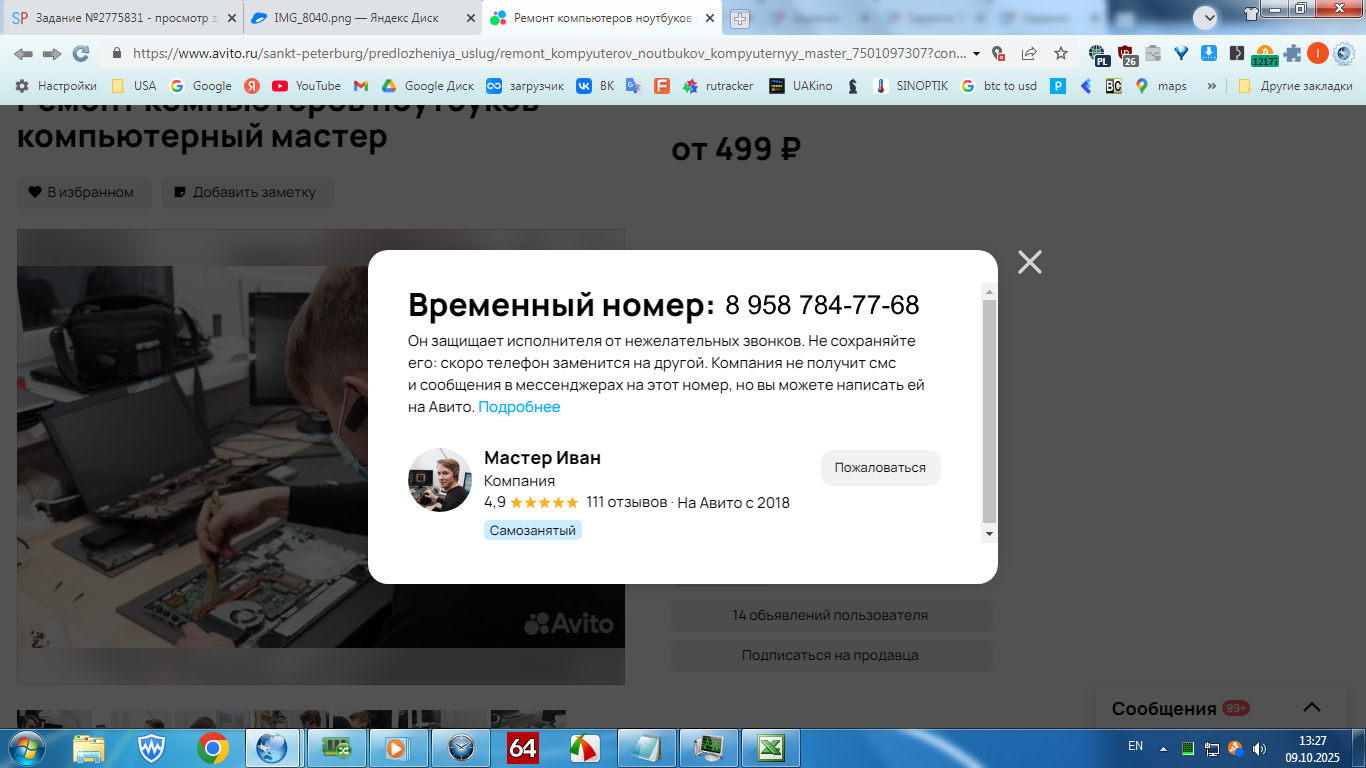Open the USA bookmarks folder
The width and height of the screenshot is (1366, 768).
pos(134,86)
